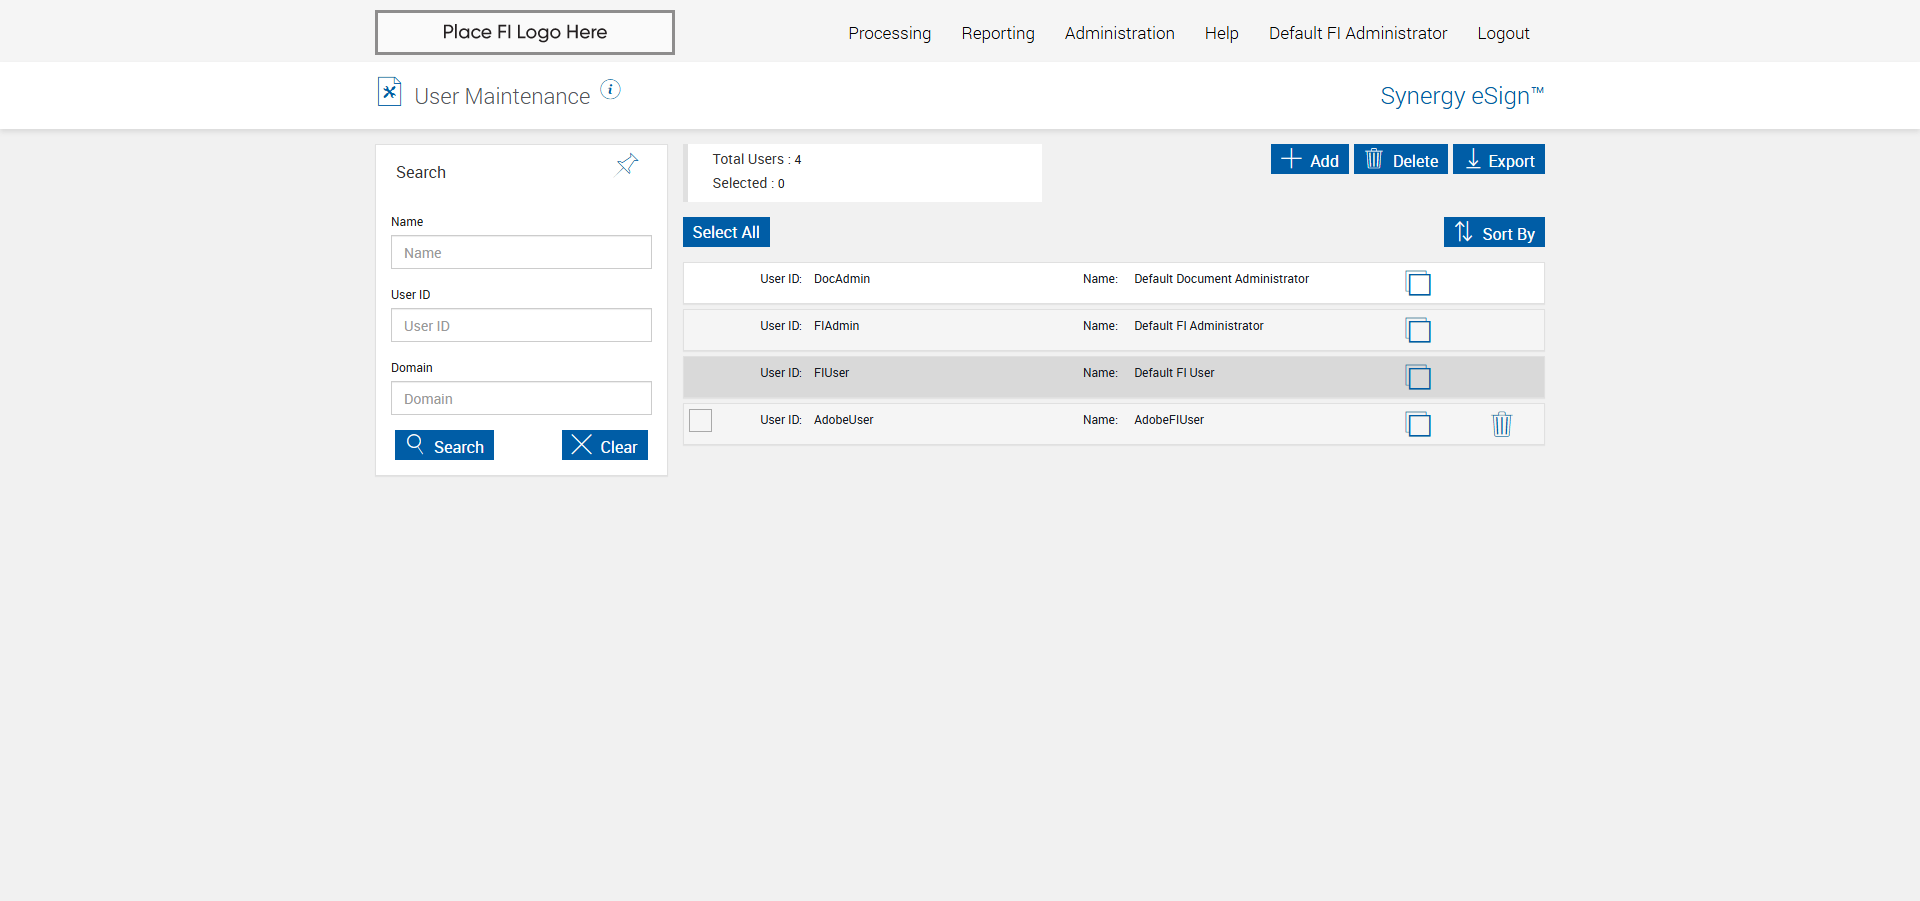This screenshot has height=901, width=1920.
Task: Click into the Name search field
Action: (521, 253)
